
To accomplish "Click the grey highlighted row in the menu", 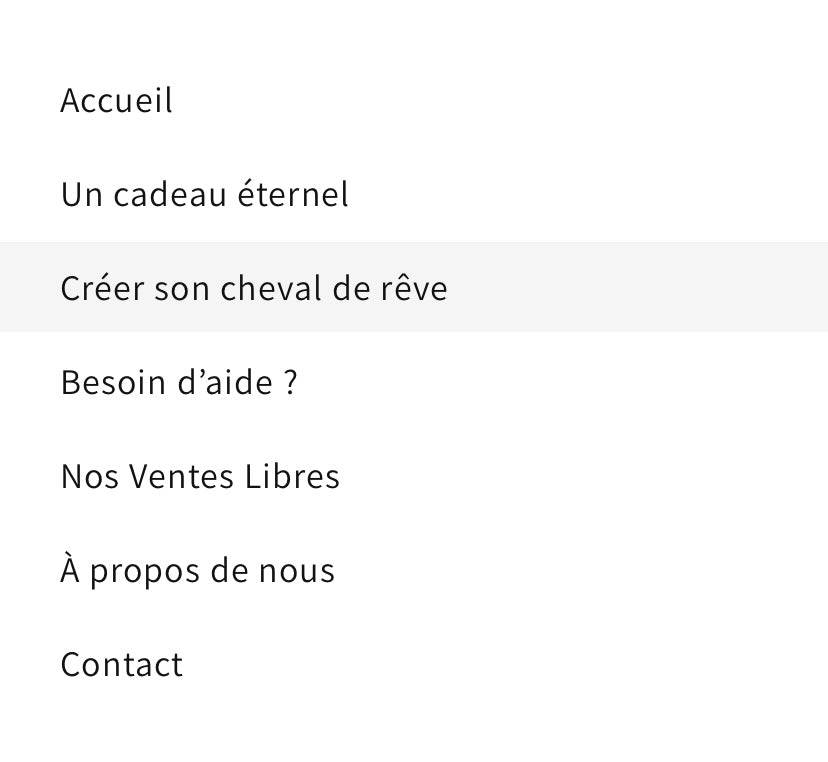I will coord(414,287).
